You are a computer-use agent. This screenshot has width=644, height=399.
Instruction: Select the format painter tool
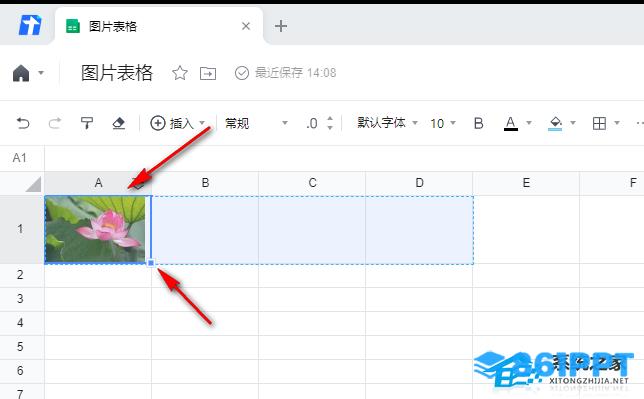(87, 123)
